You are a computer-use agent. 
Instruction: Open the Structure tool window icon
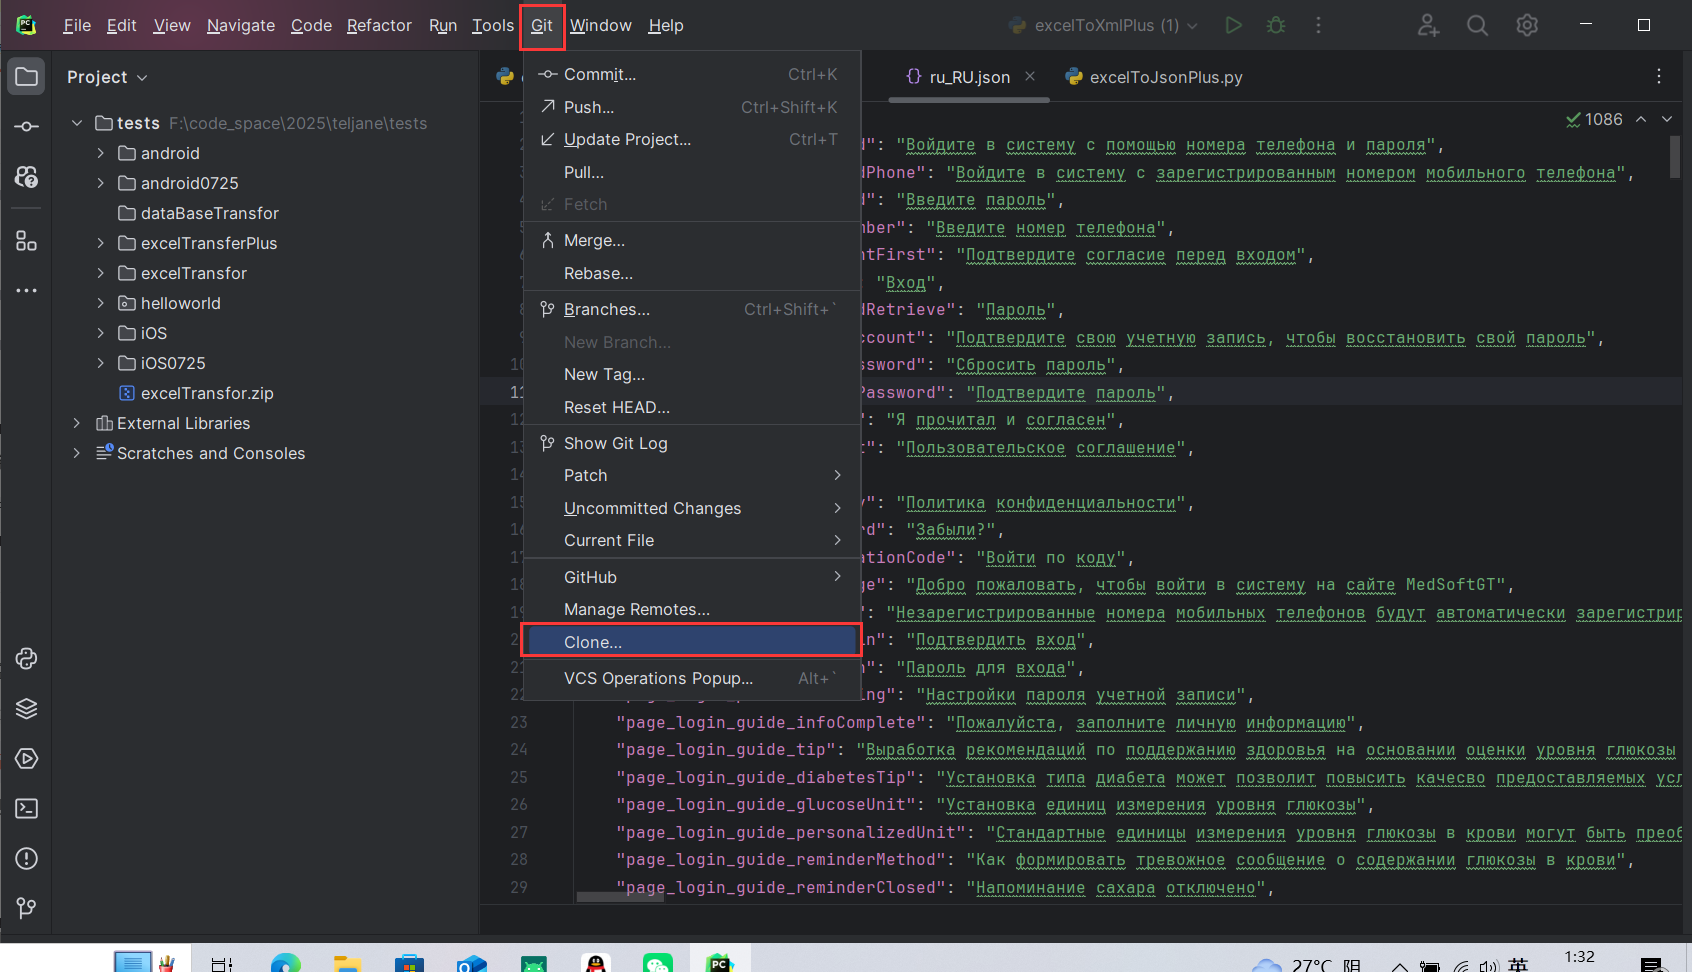(27, 241)
